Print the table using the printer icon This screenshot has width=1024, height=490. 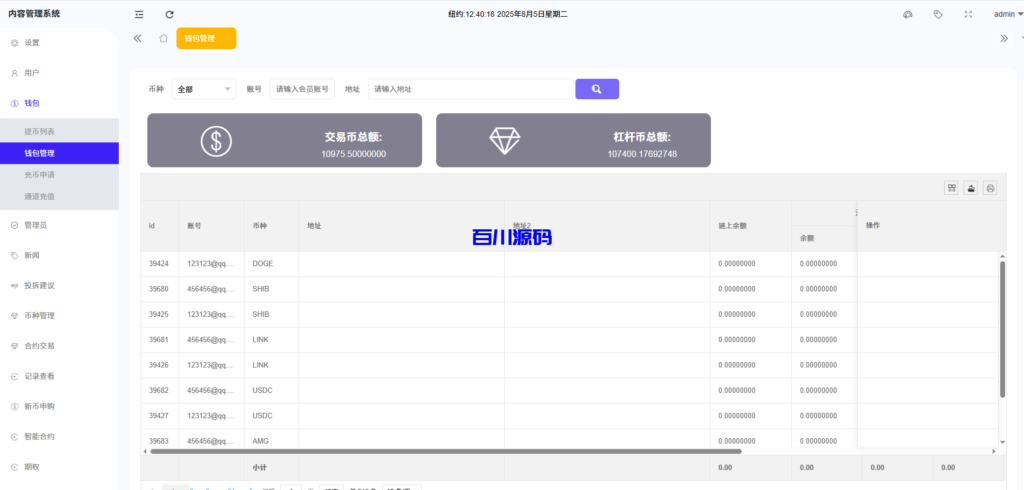(x=990, y=188)
